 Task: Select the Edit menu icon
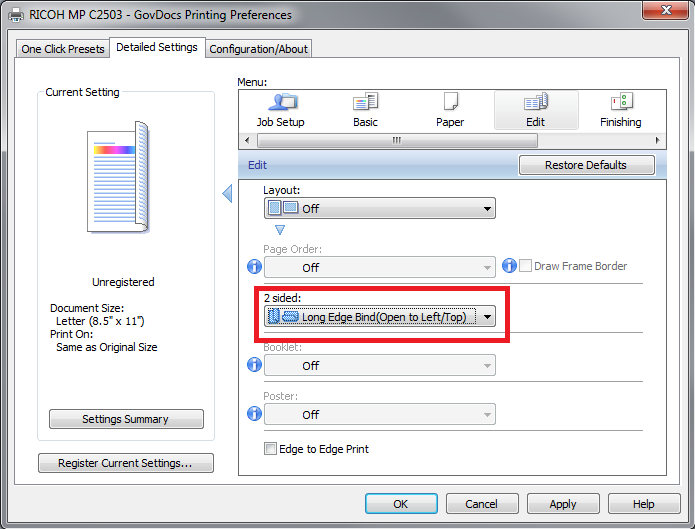pyautogui.click(x=536, y=110)
